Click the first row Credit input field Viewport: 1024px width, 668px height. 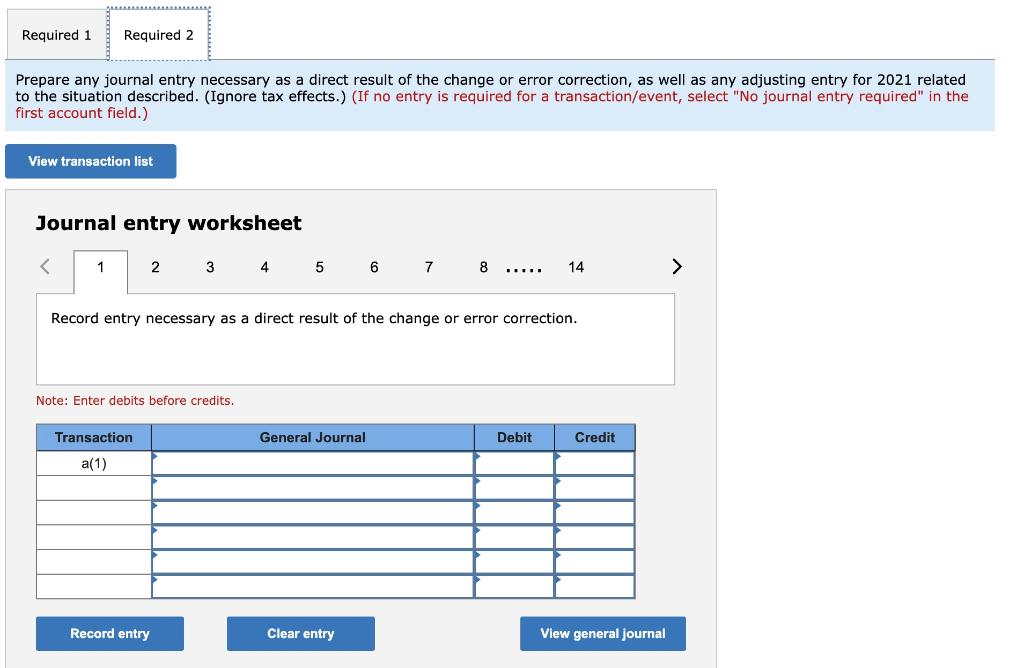click(x=597, y=462)
